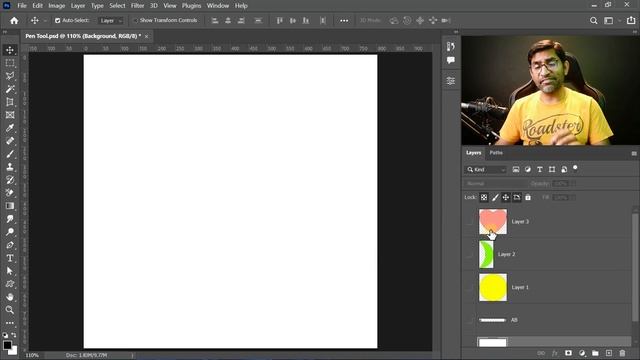Select the Custom Shape tool
This screenshot has width=640, height=360.
click(x=10, y=284)
